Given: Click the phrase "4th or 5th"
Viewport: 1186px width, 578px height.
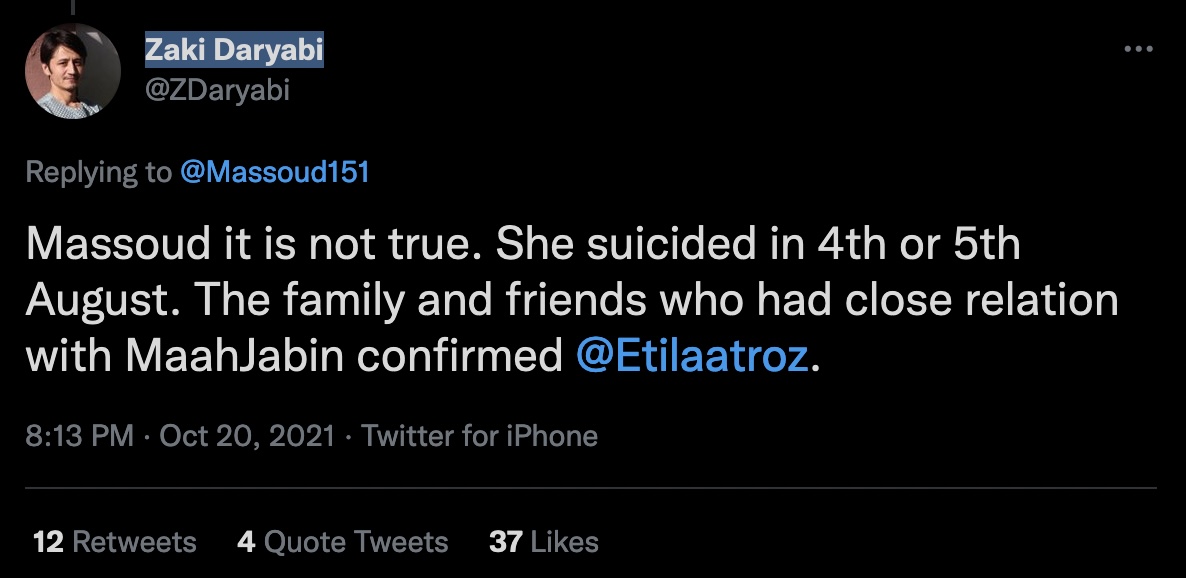Looking at the screenshot, I should tap(897, 245).
